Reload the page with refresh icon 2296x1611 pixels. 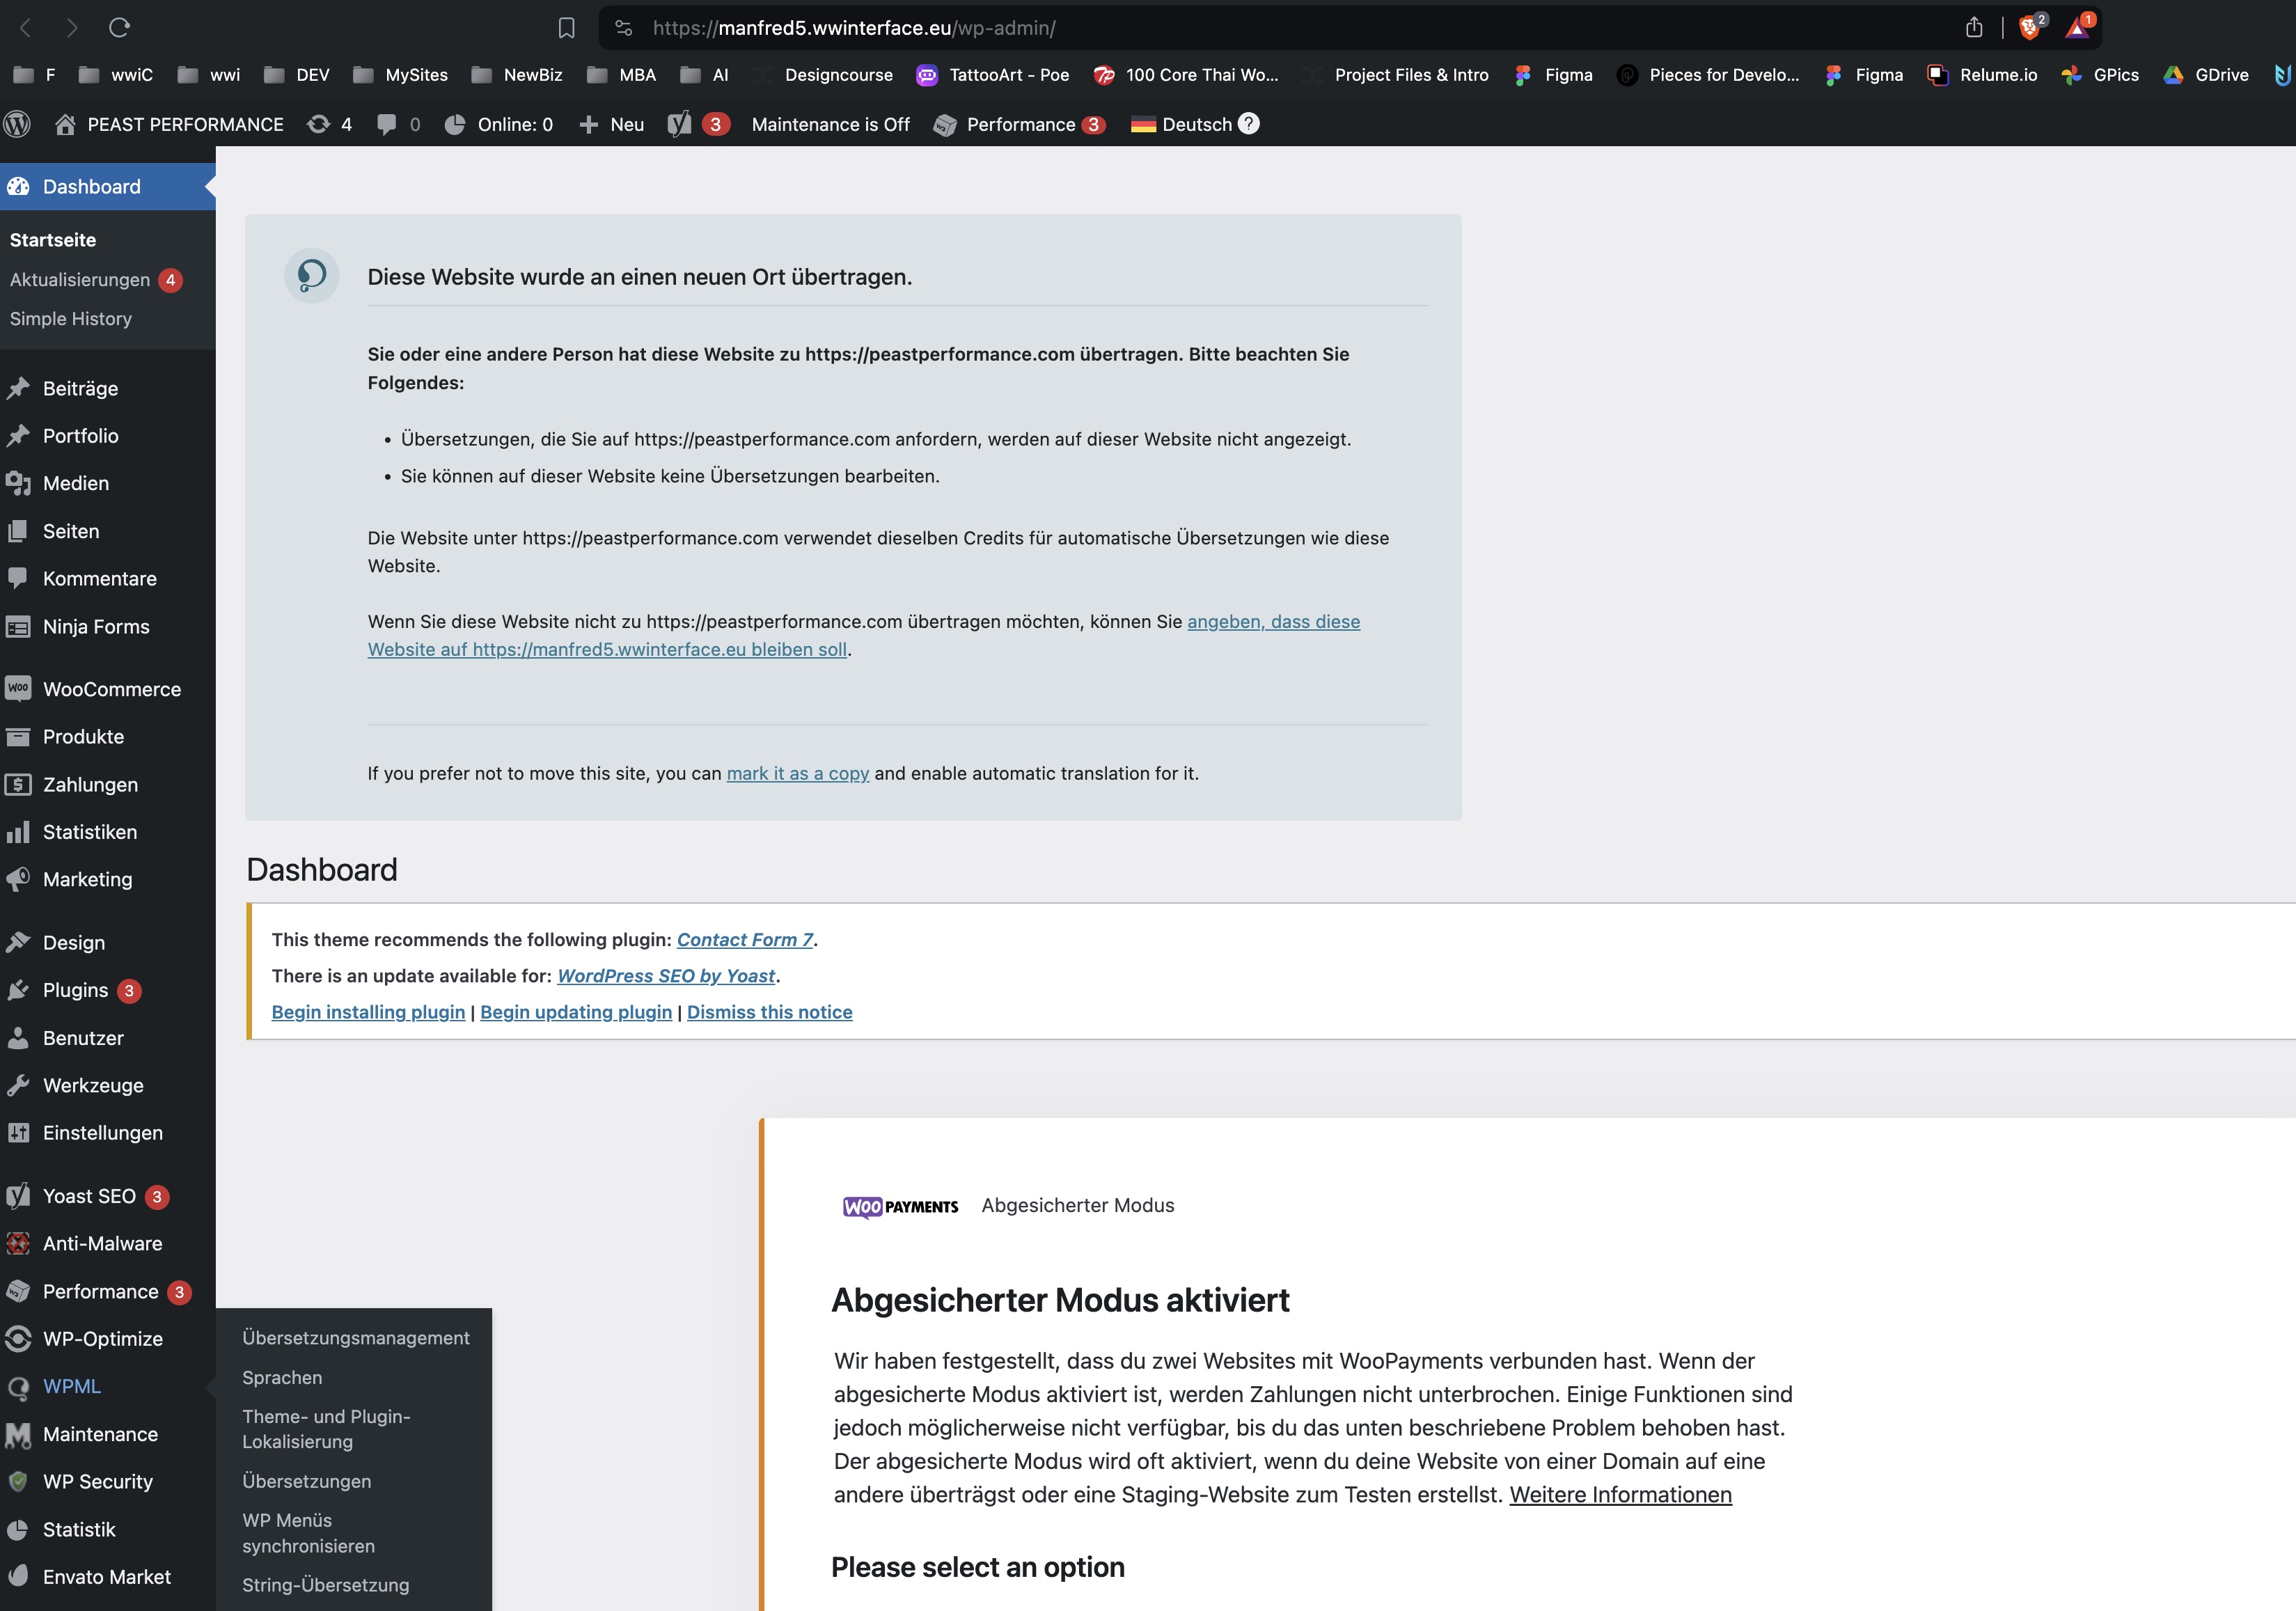[120, 28]
